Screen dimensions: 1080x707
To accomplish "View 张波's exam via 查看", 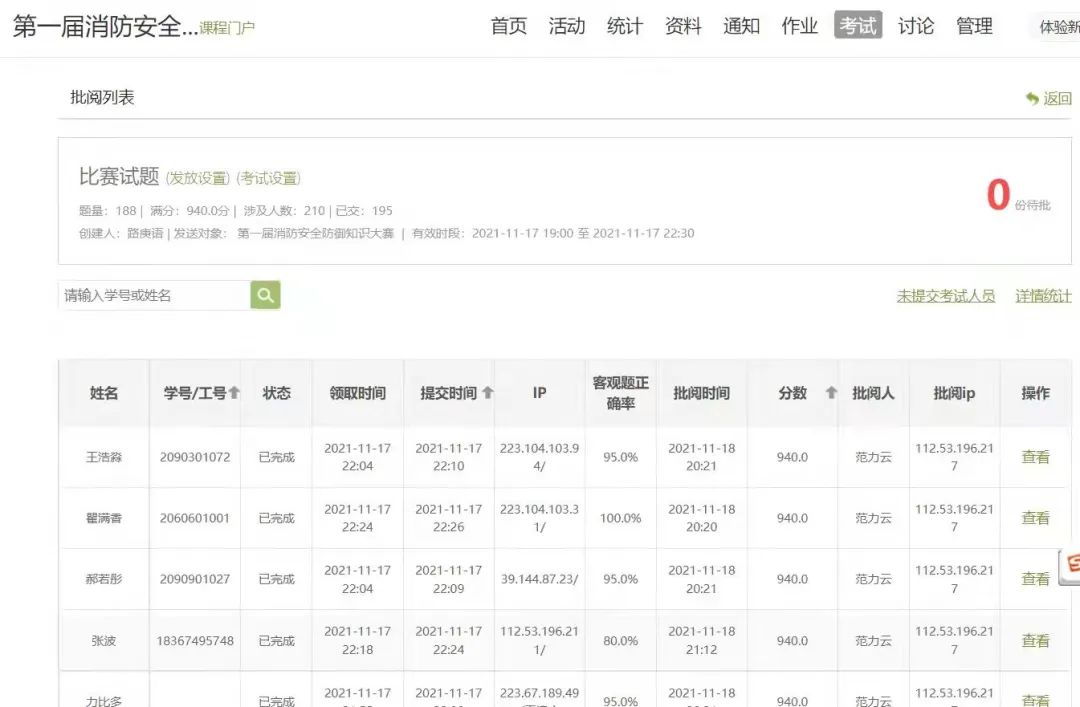I will [1035, 640].
